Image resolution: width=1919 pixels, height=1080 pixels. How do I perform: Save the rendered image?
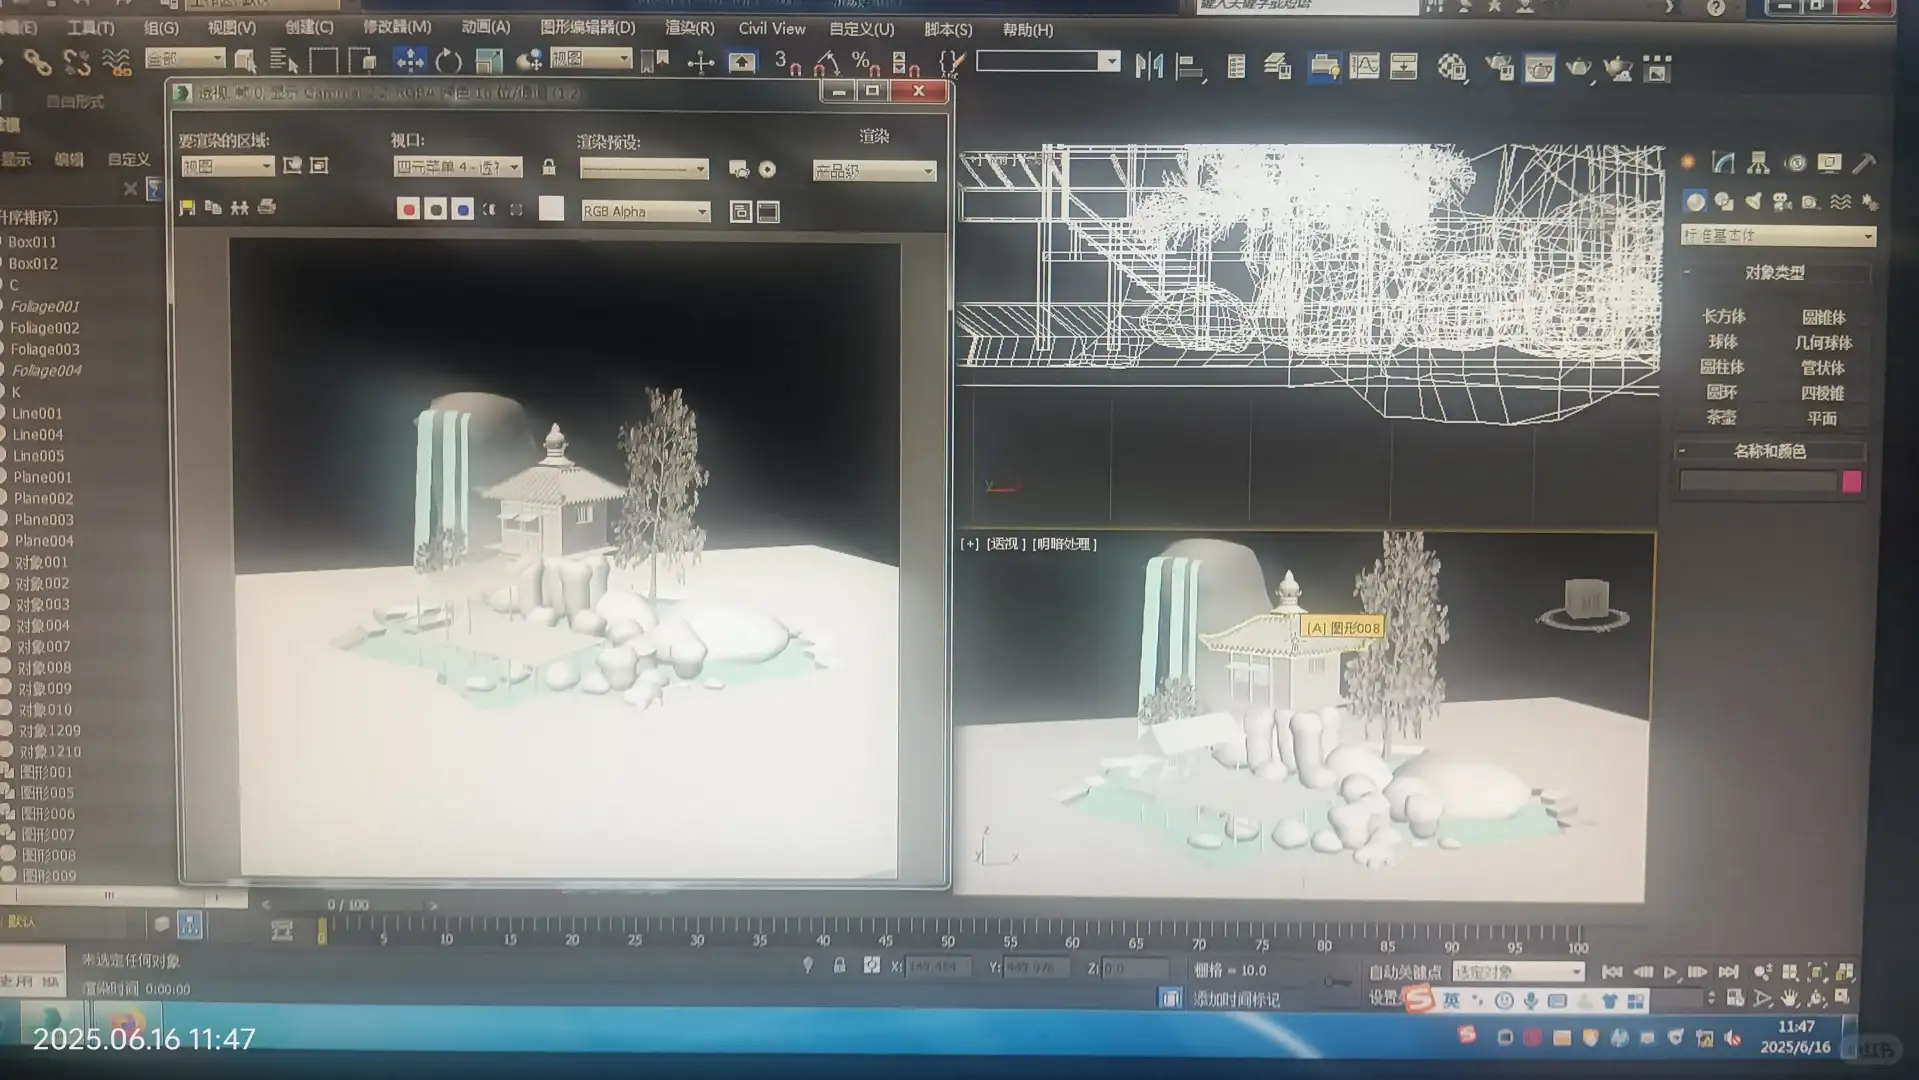[187, 208]
